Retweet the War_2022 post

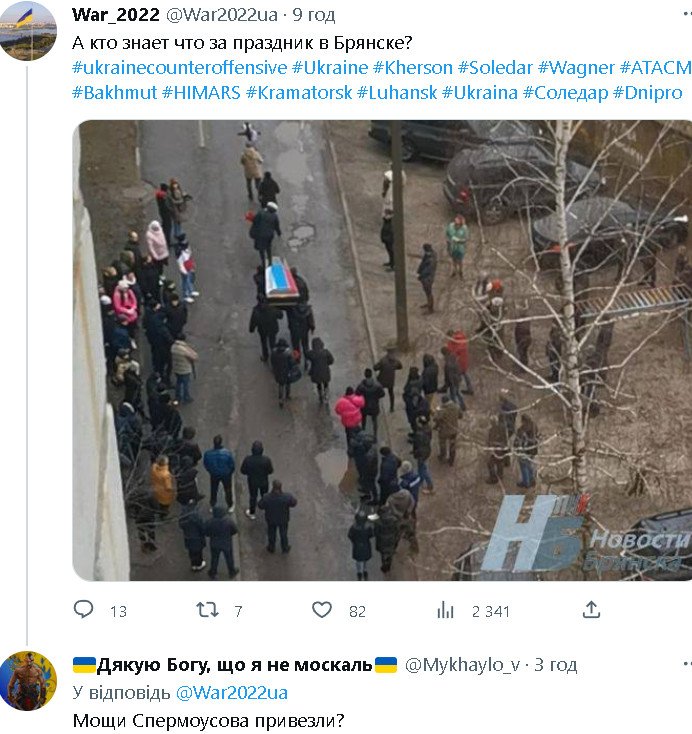tap(207, 609)
